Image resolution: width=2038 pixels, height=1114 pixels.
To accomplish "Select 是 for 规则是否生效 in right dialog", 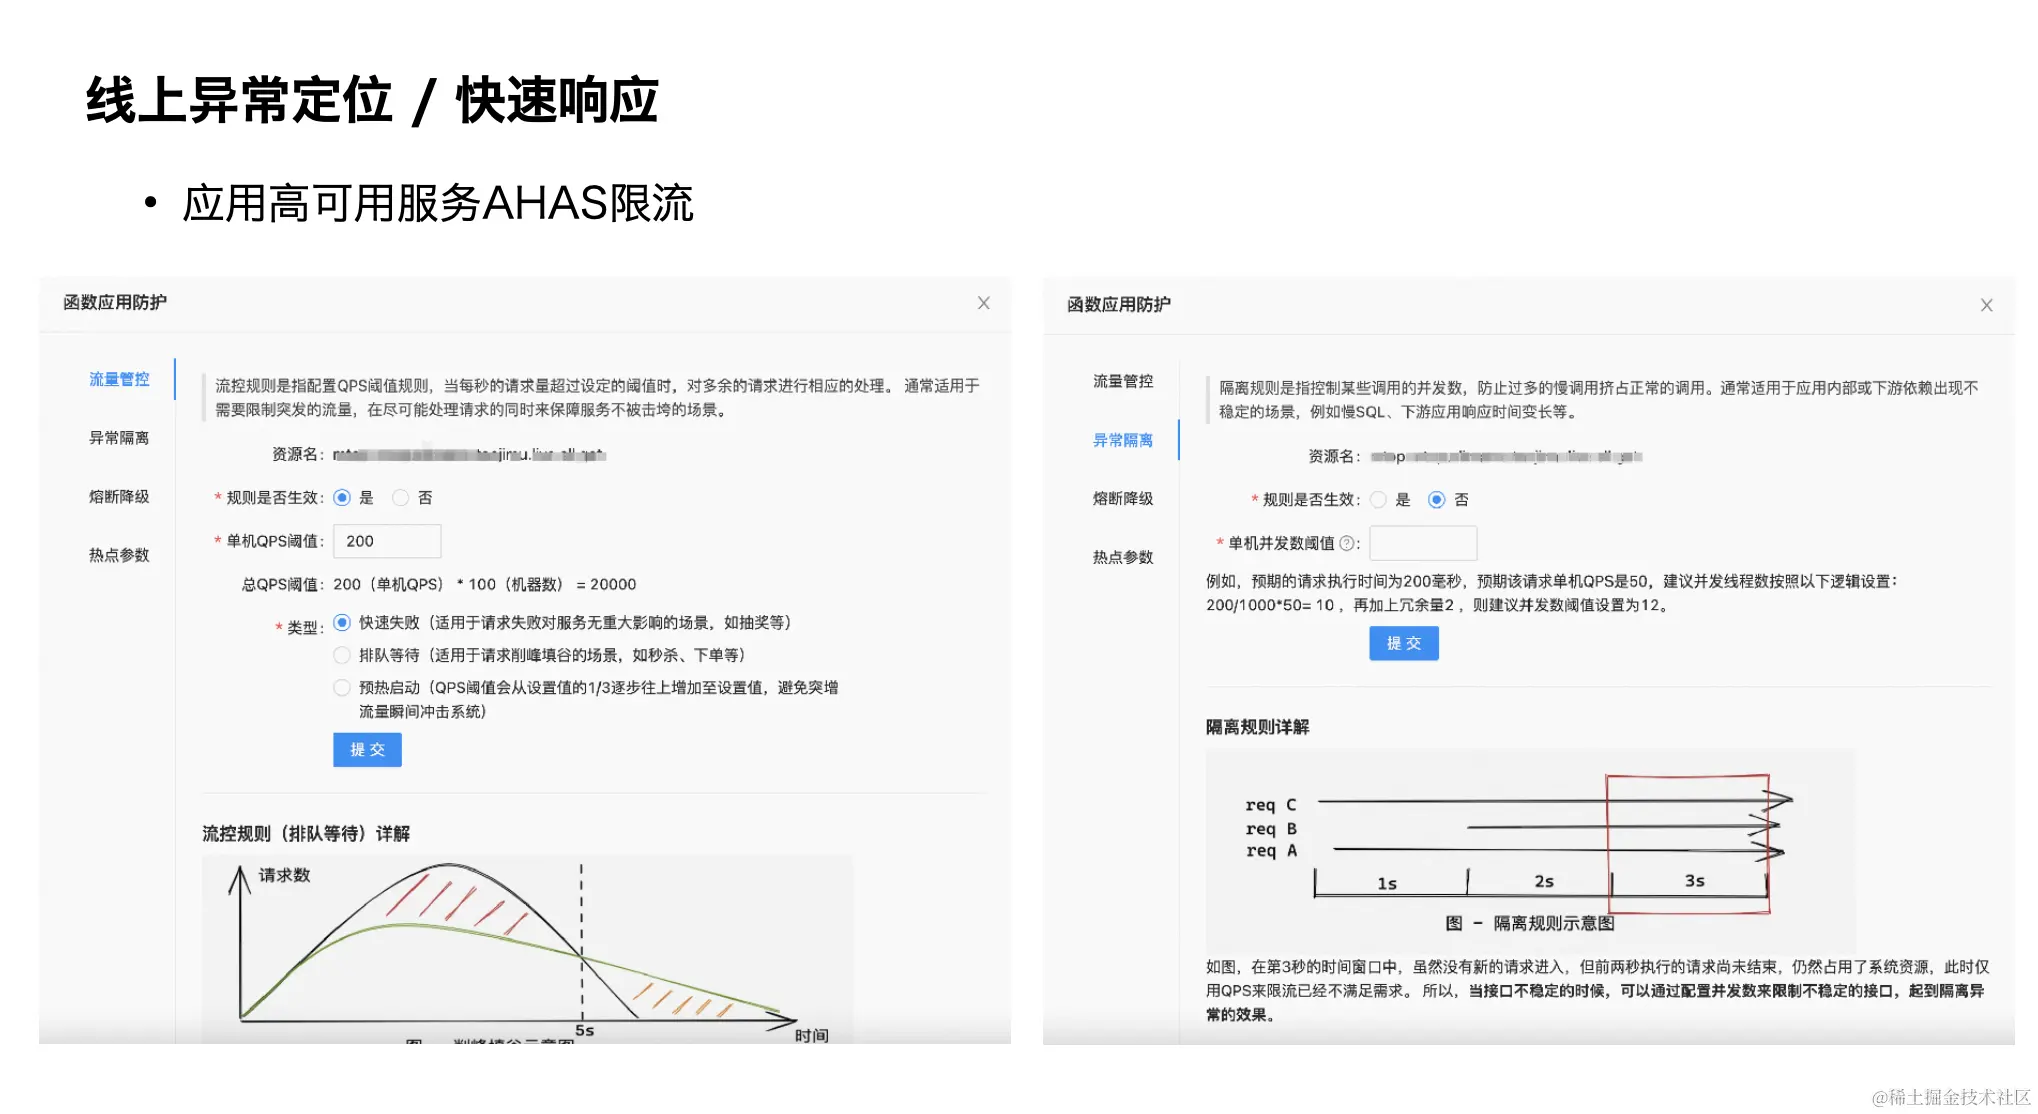I will pos(1378,499).
